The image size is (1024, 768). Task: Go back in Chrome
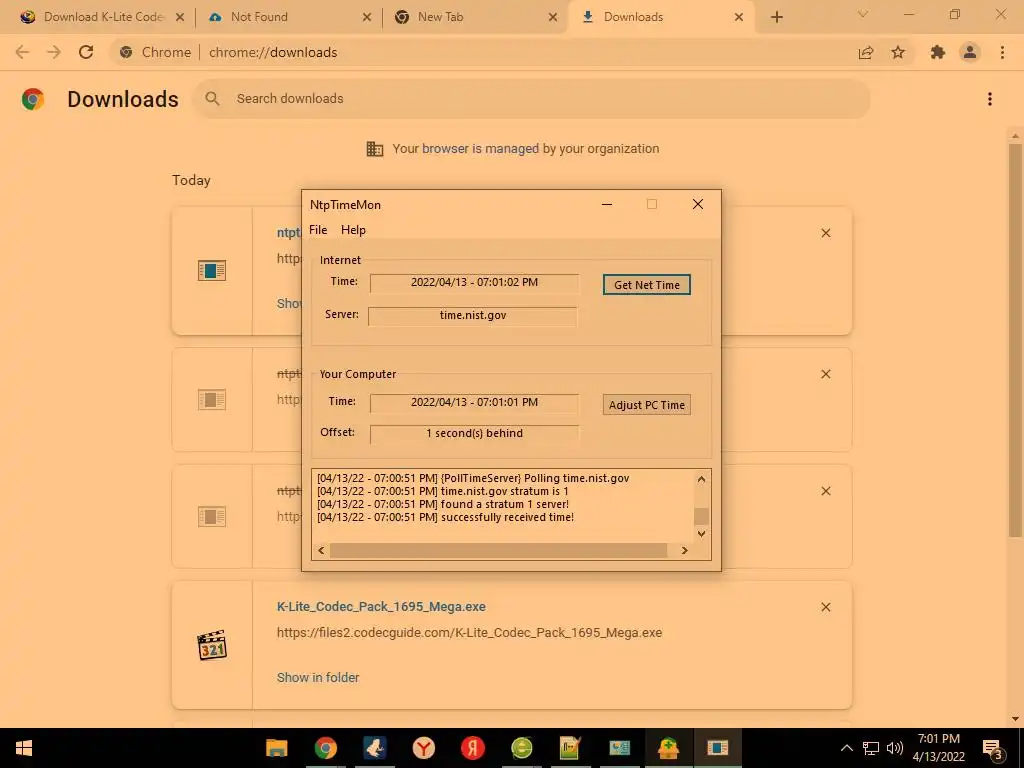(22, 52)
